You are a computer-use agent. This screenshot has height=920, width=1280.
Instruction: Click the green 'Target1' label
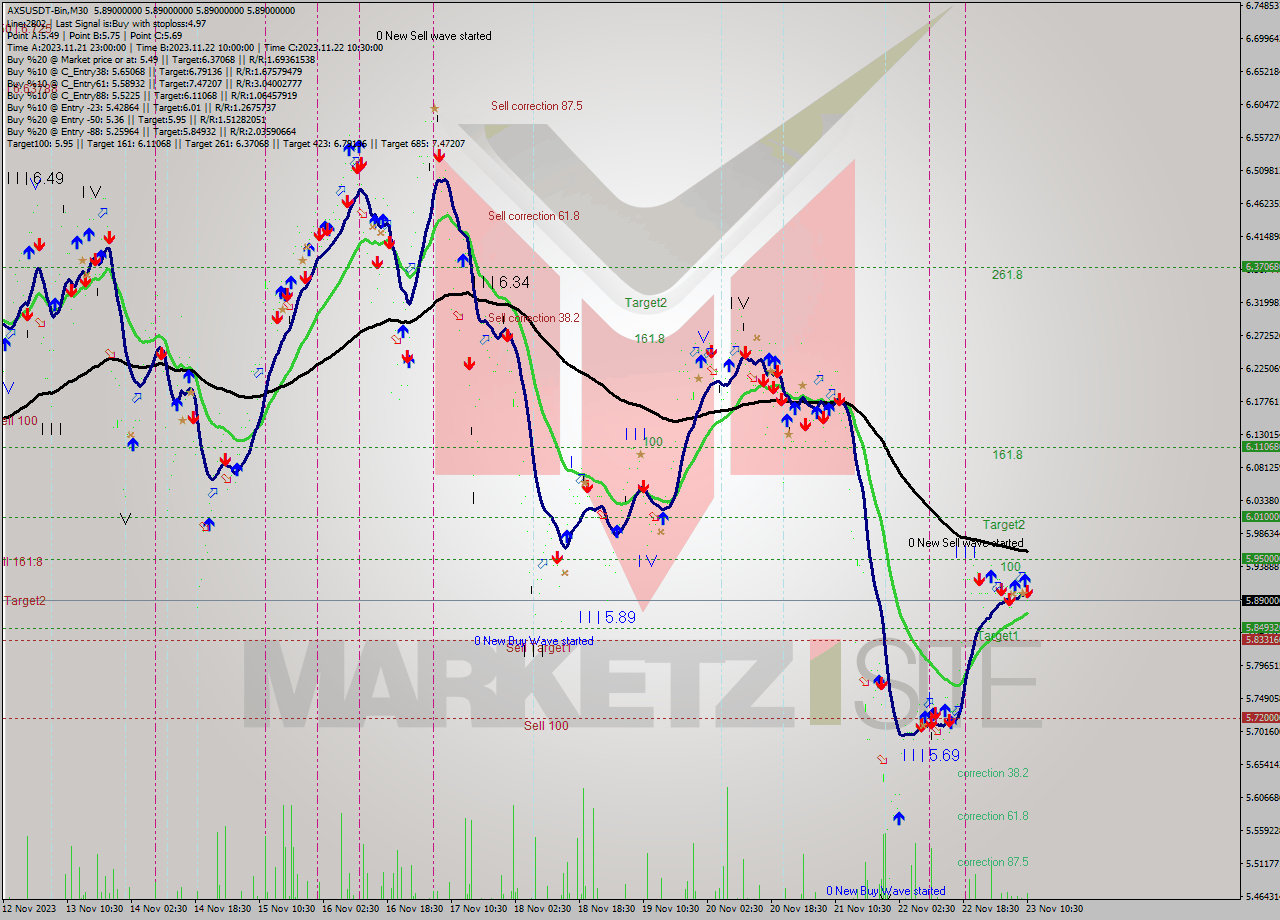click(x=999, y=636)
